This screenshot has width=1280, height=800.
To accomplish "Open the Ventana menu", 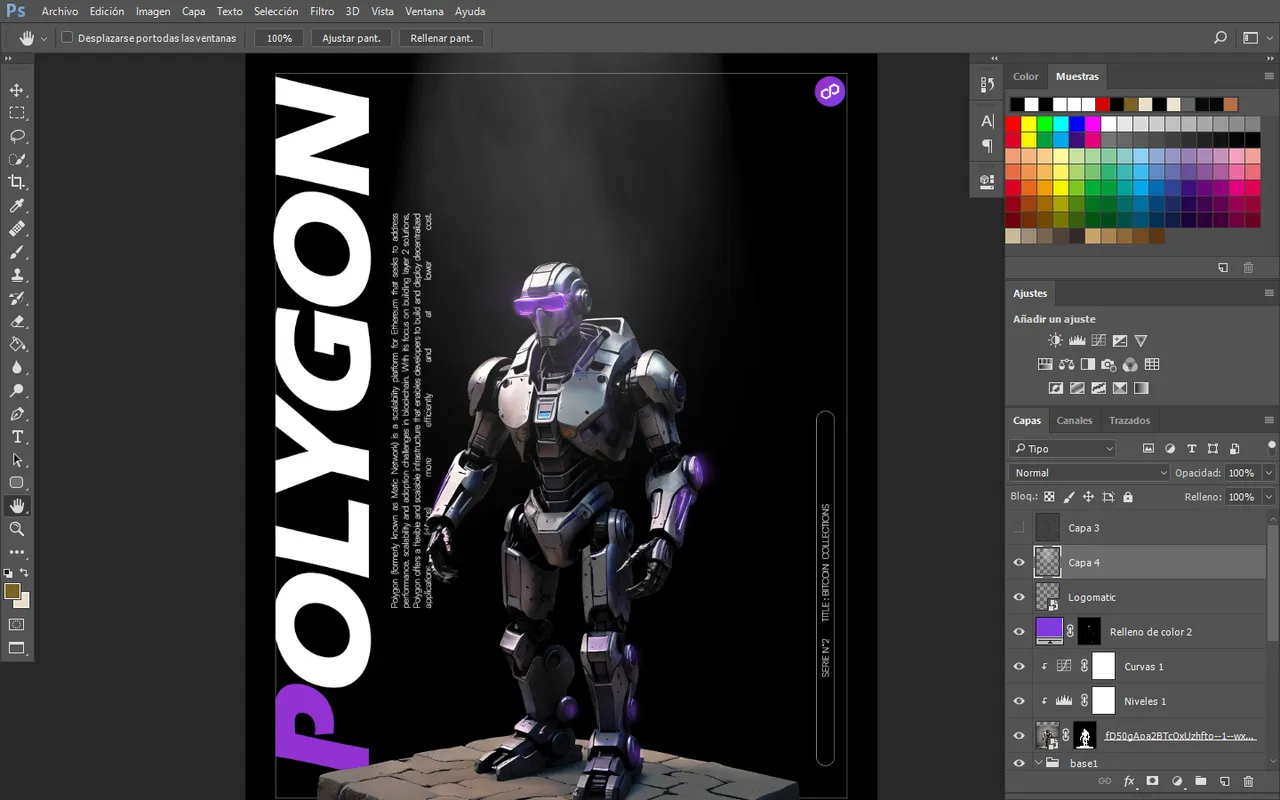I will point(424,11).
